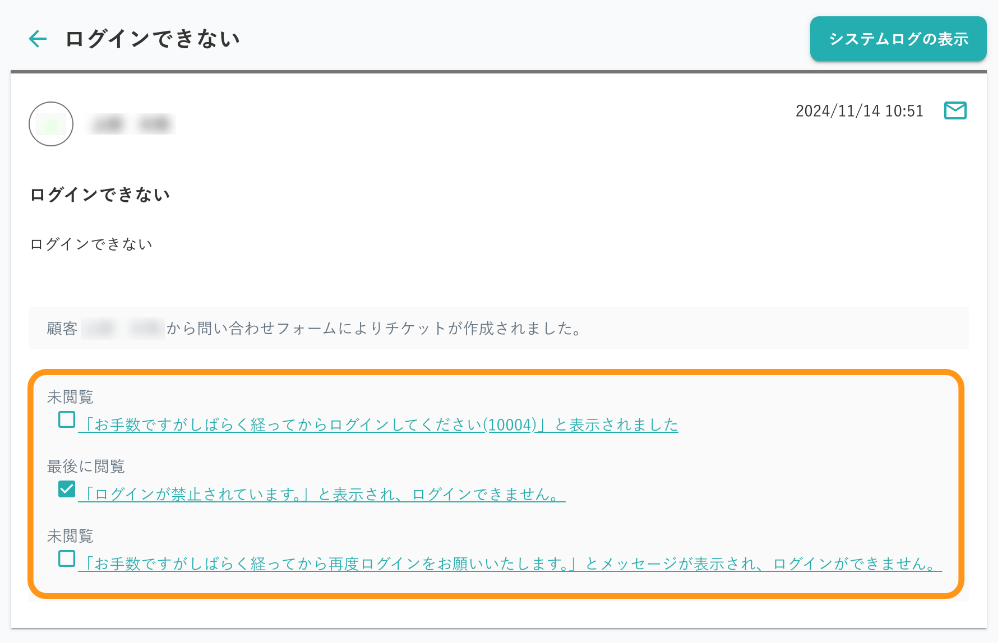The height and width of the screenshot is (644, 999).
Task: Click the customer avatar circle
Action: (x=51, y=124)
